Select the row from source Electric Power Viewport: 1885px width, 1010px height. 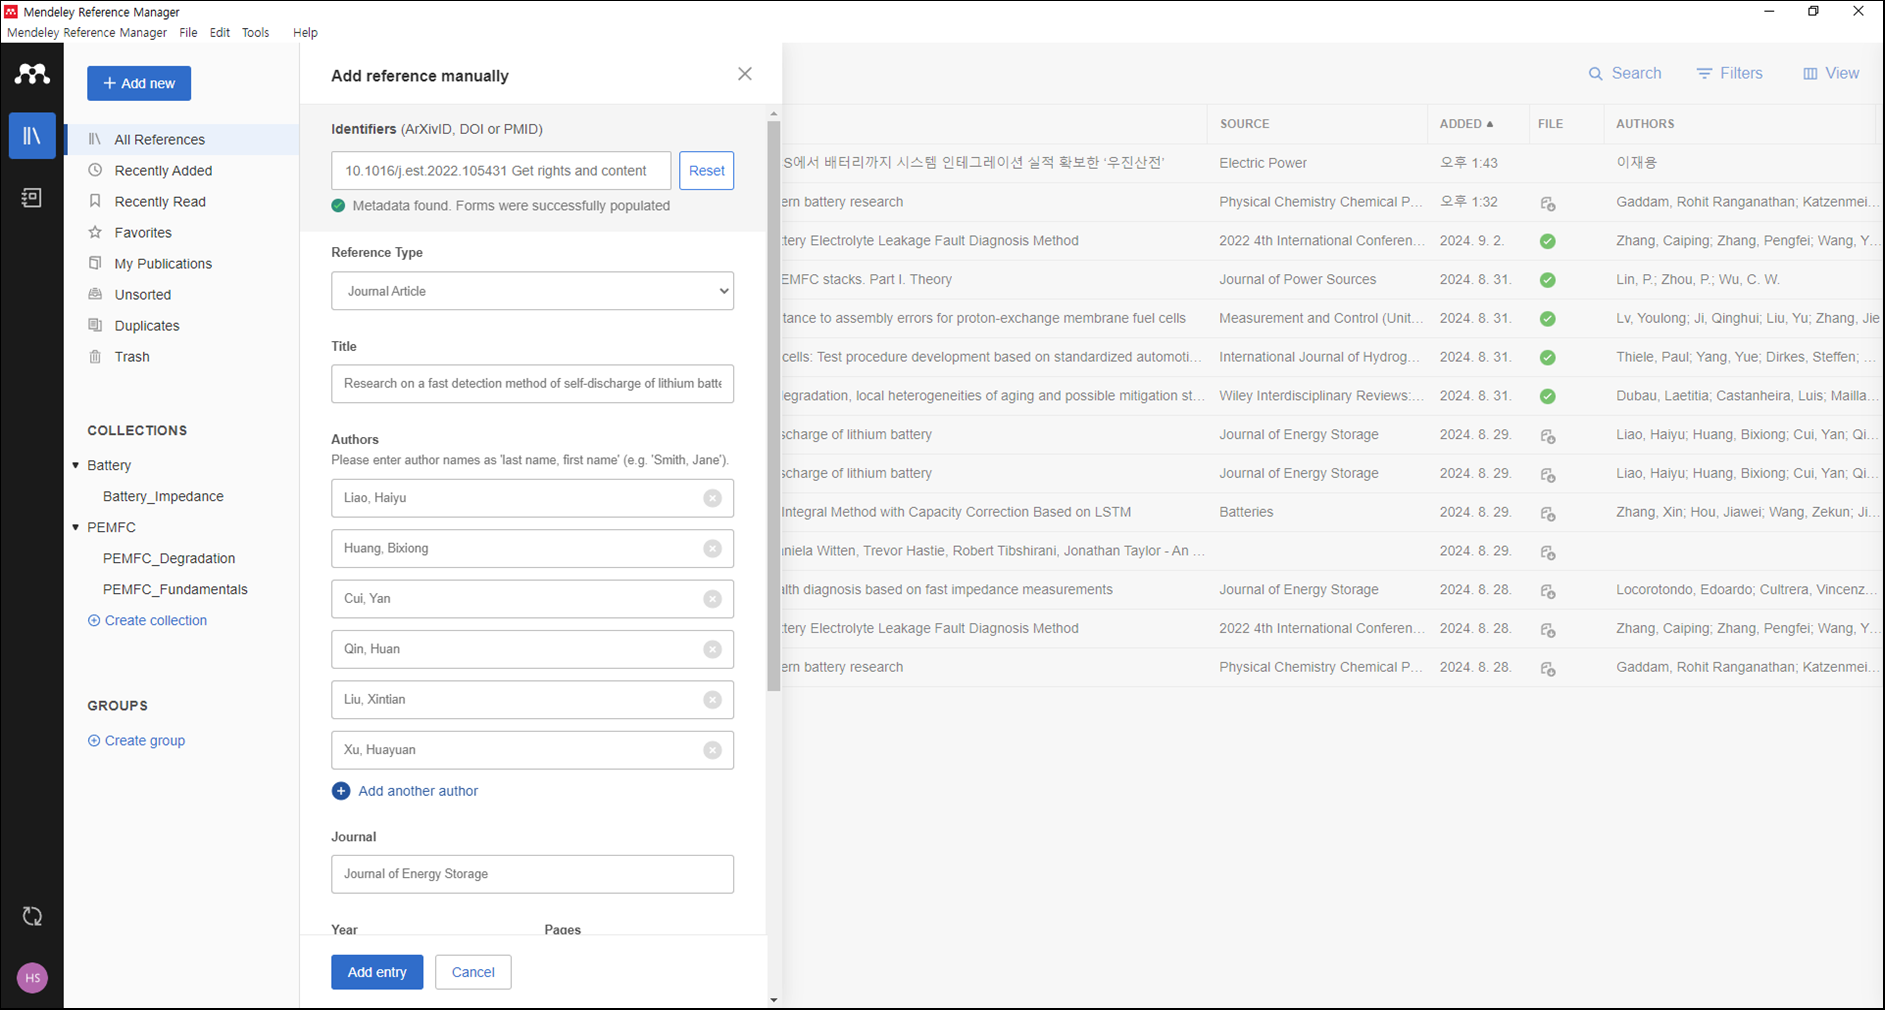point(1330,163)
